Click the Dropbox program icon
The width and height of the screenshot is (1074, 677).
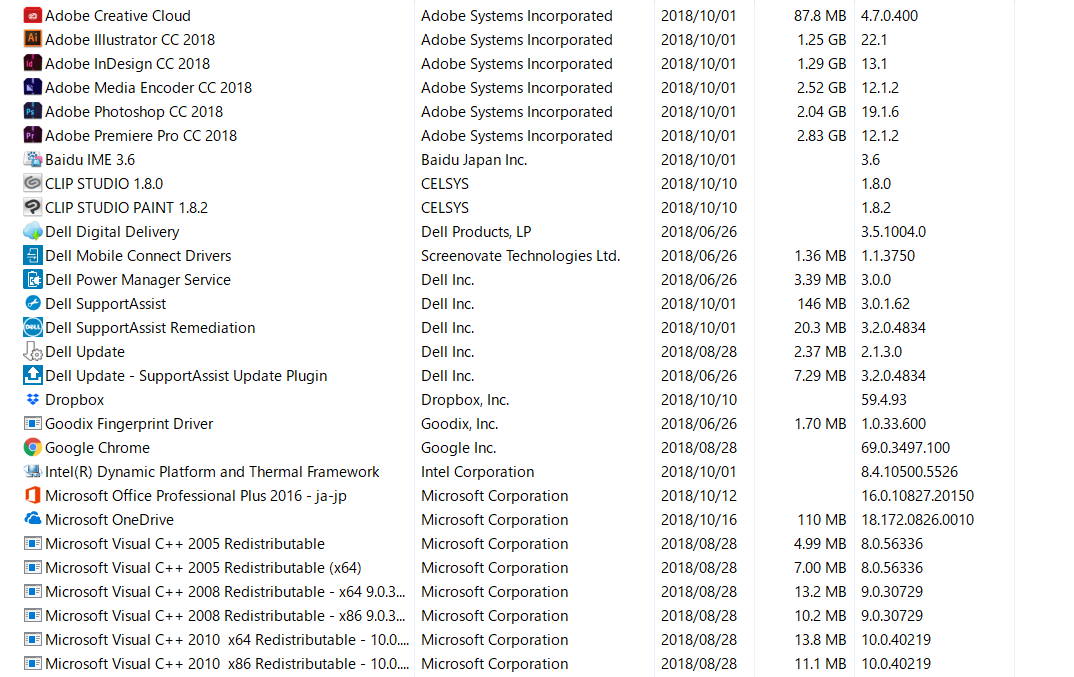[x=32, y=400]
